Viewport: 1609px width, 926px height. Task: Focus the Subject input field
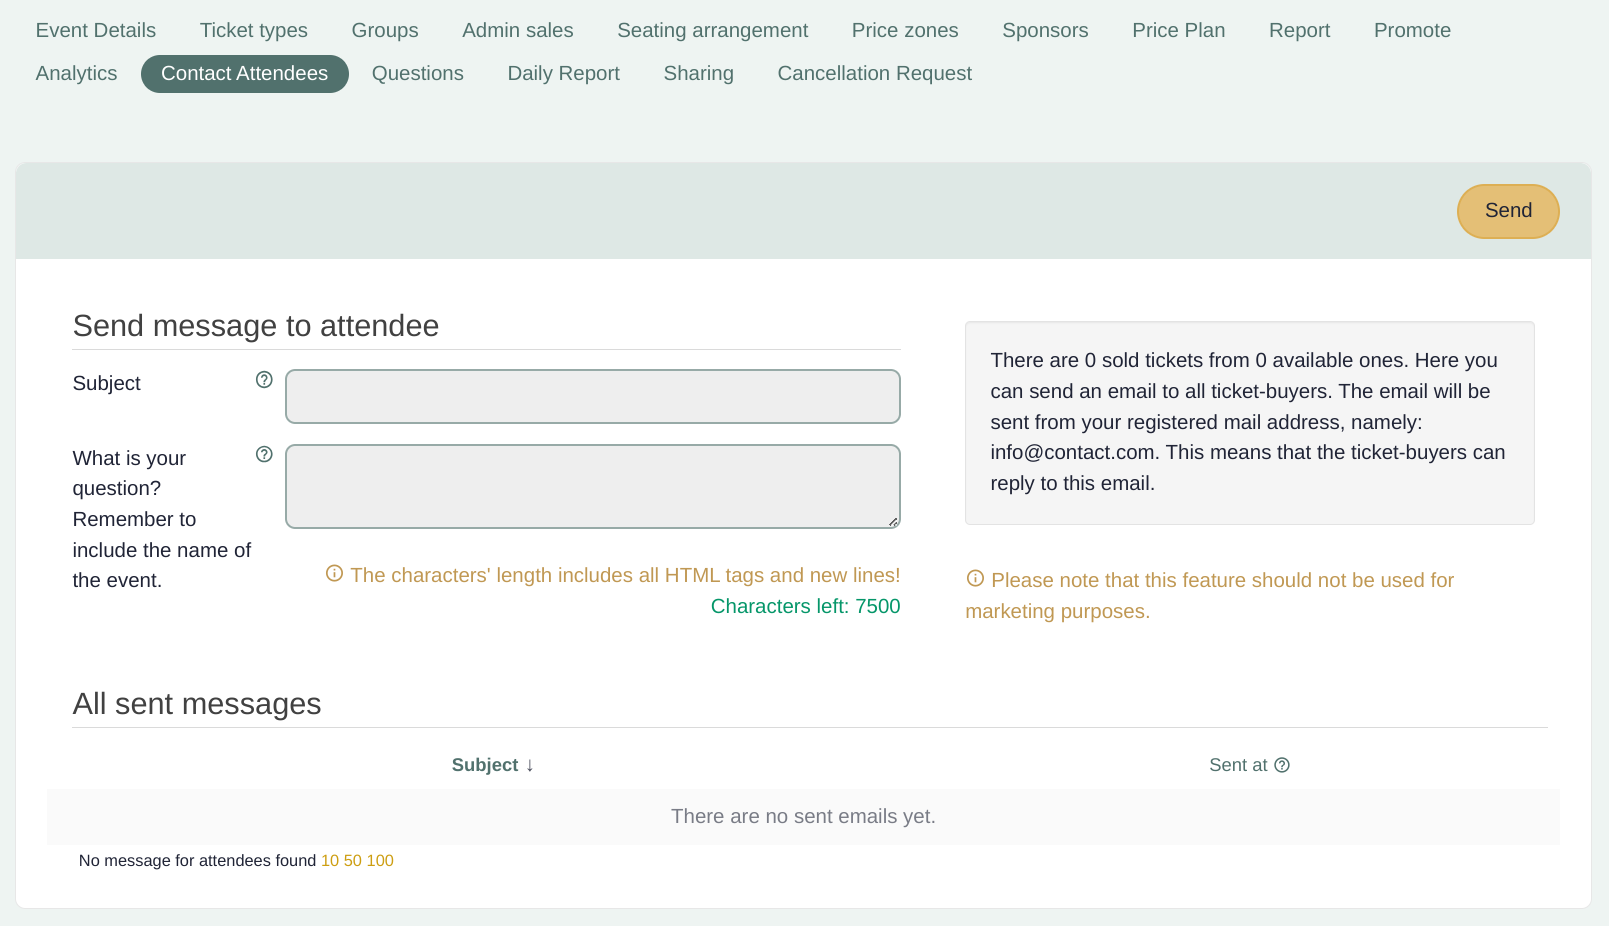click(x=593, y=396)
